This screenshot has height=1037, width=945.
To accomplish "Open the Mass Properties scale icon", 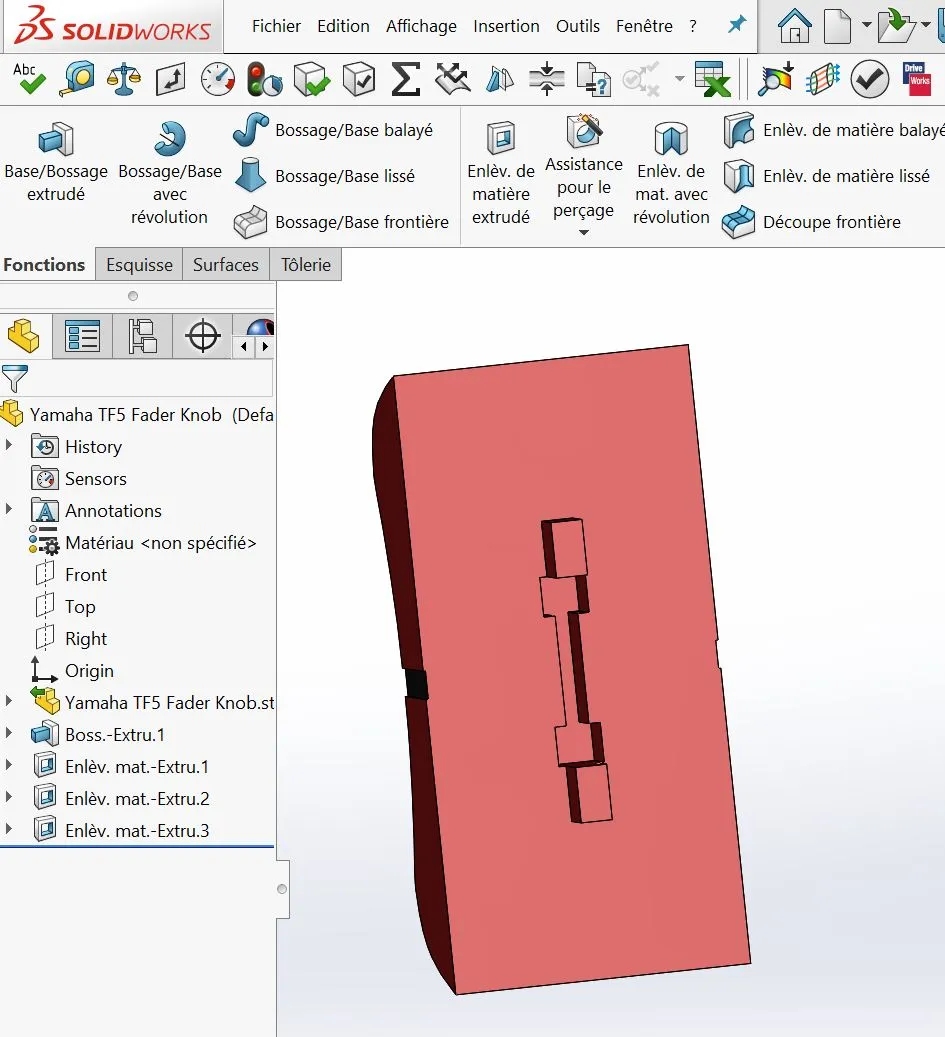I will pyautogui.click(x=124, y=79).
